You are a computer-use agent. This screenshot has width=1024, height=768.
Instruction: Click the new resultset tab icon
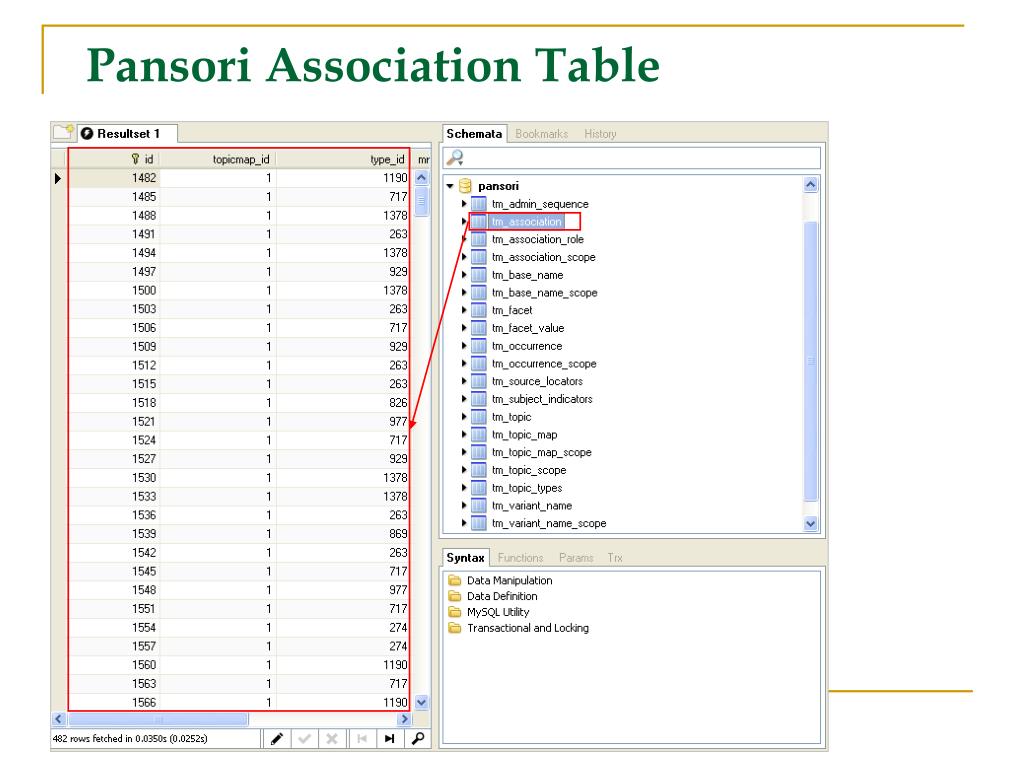pos(63,133)
